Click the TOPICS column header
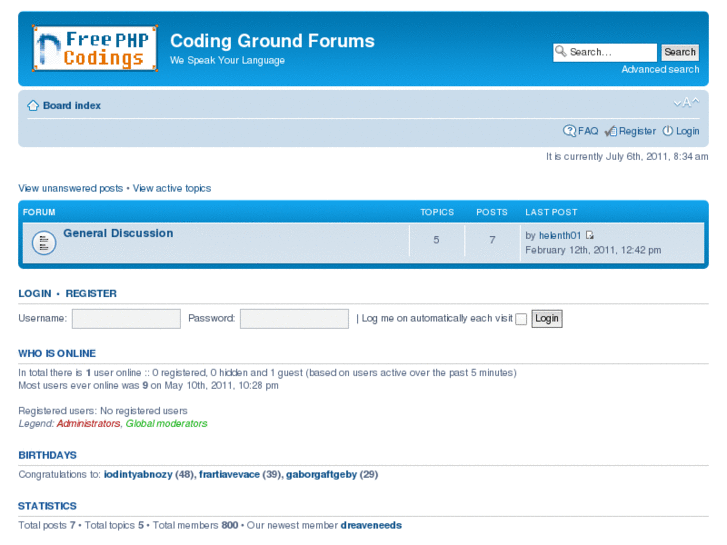Image resolution: width=727 pixels, height=545 pixels. (x=437, y=212)
